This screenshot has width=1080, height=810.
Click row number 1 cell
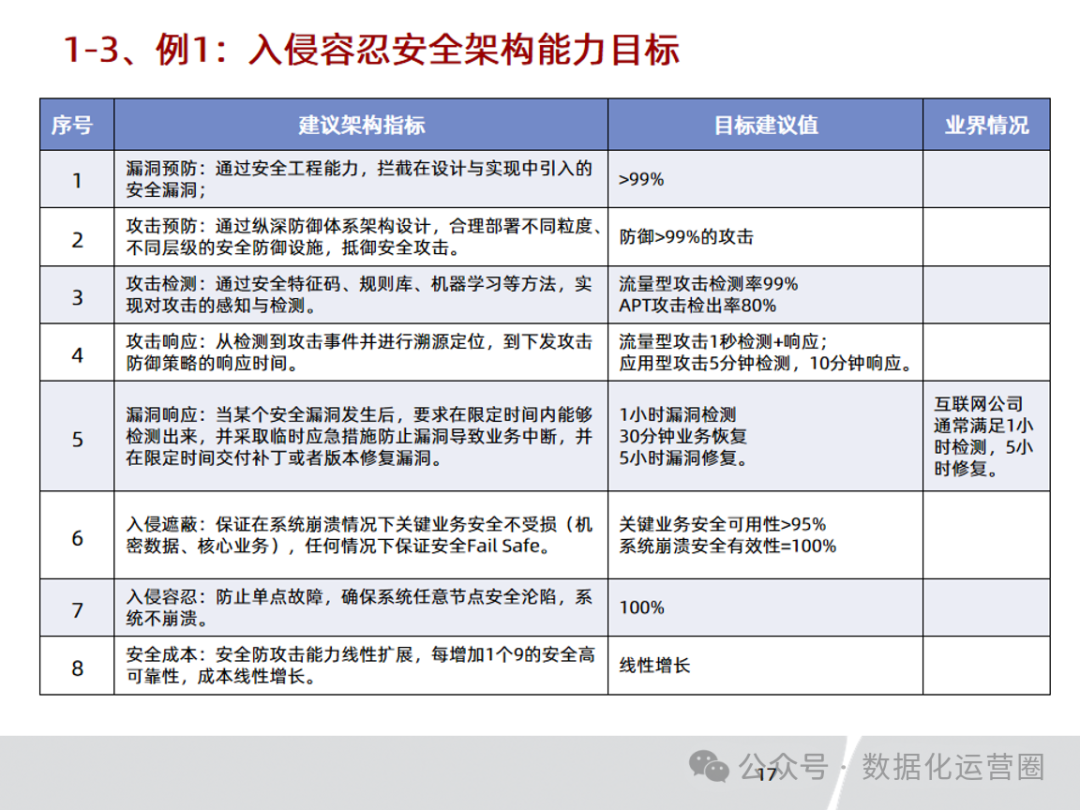click(x=77, y=179)
